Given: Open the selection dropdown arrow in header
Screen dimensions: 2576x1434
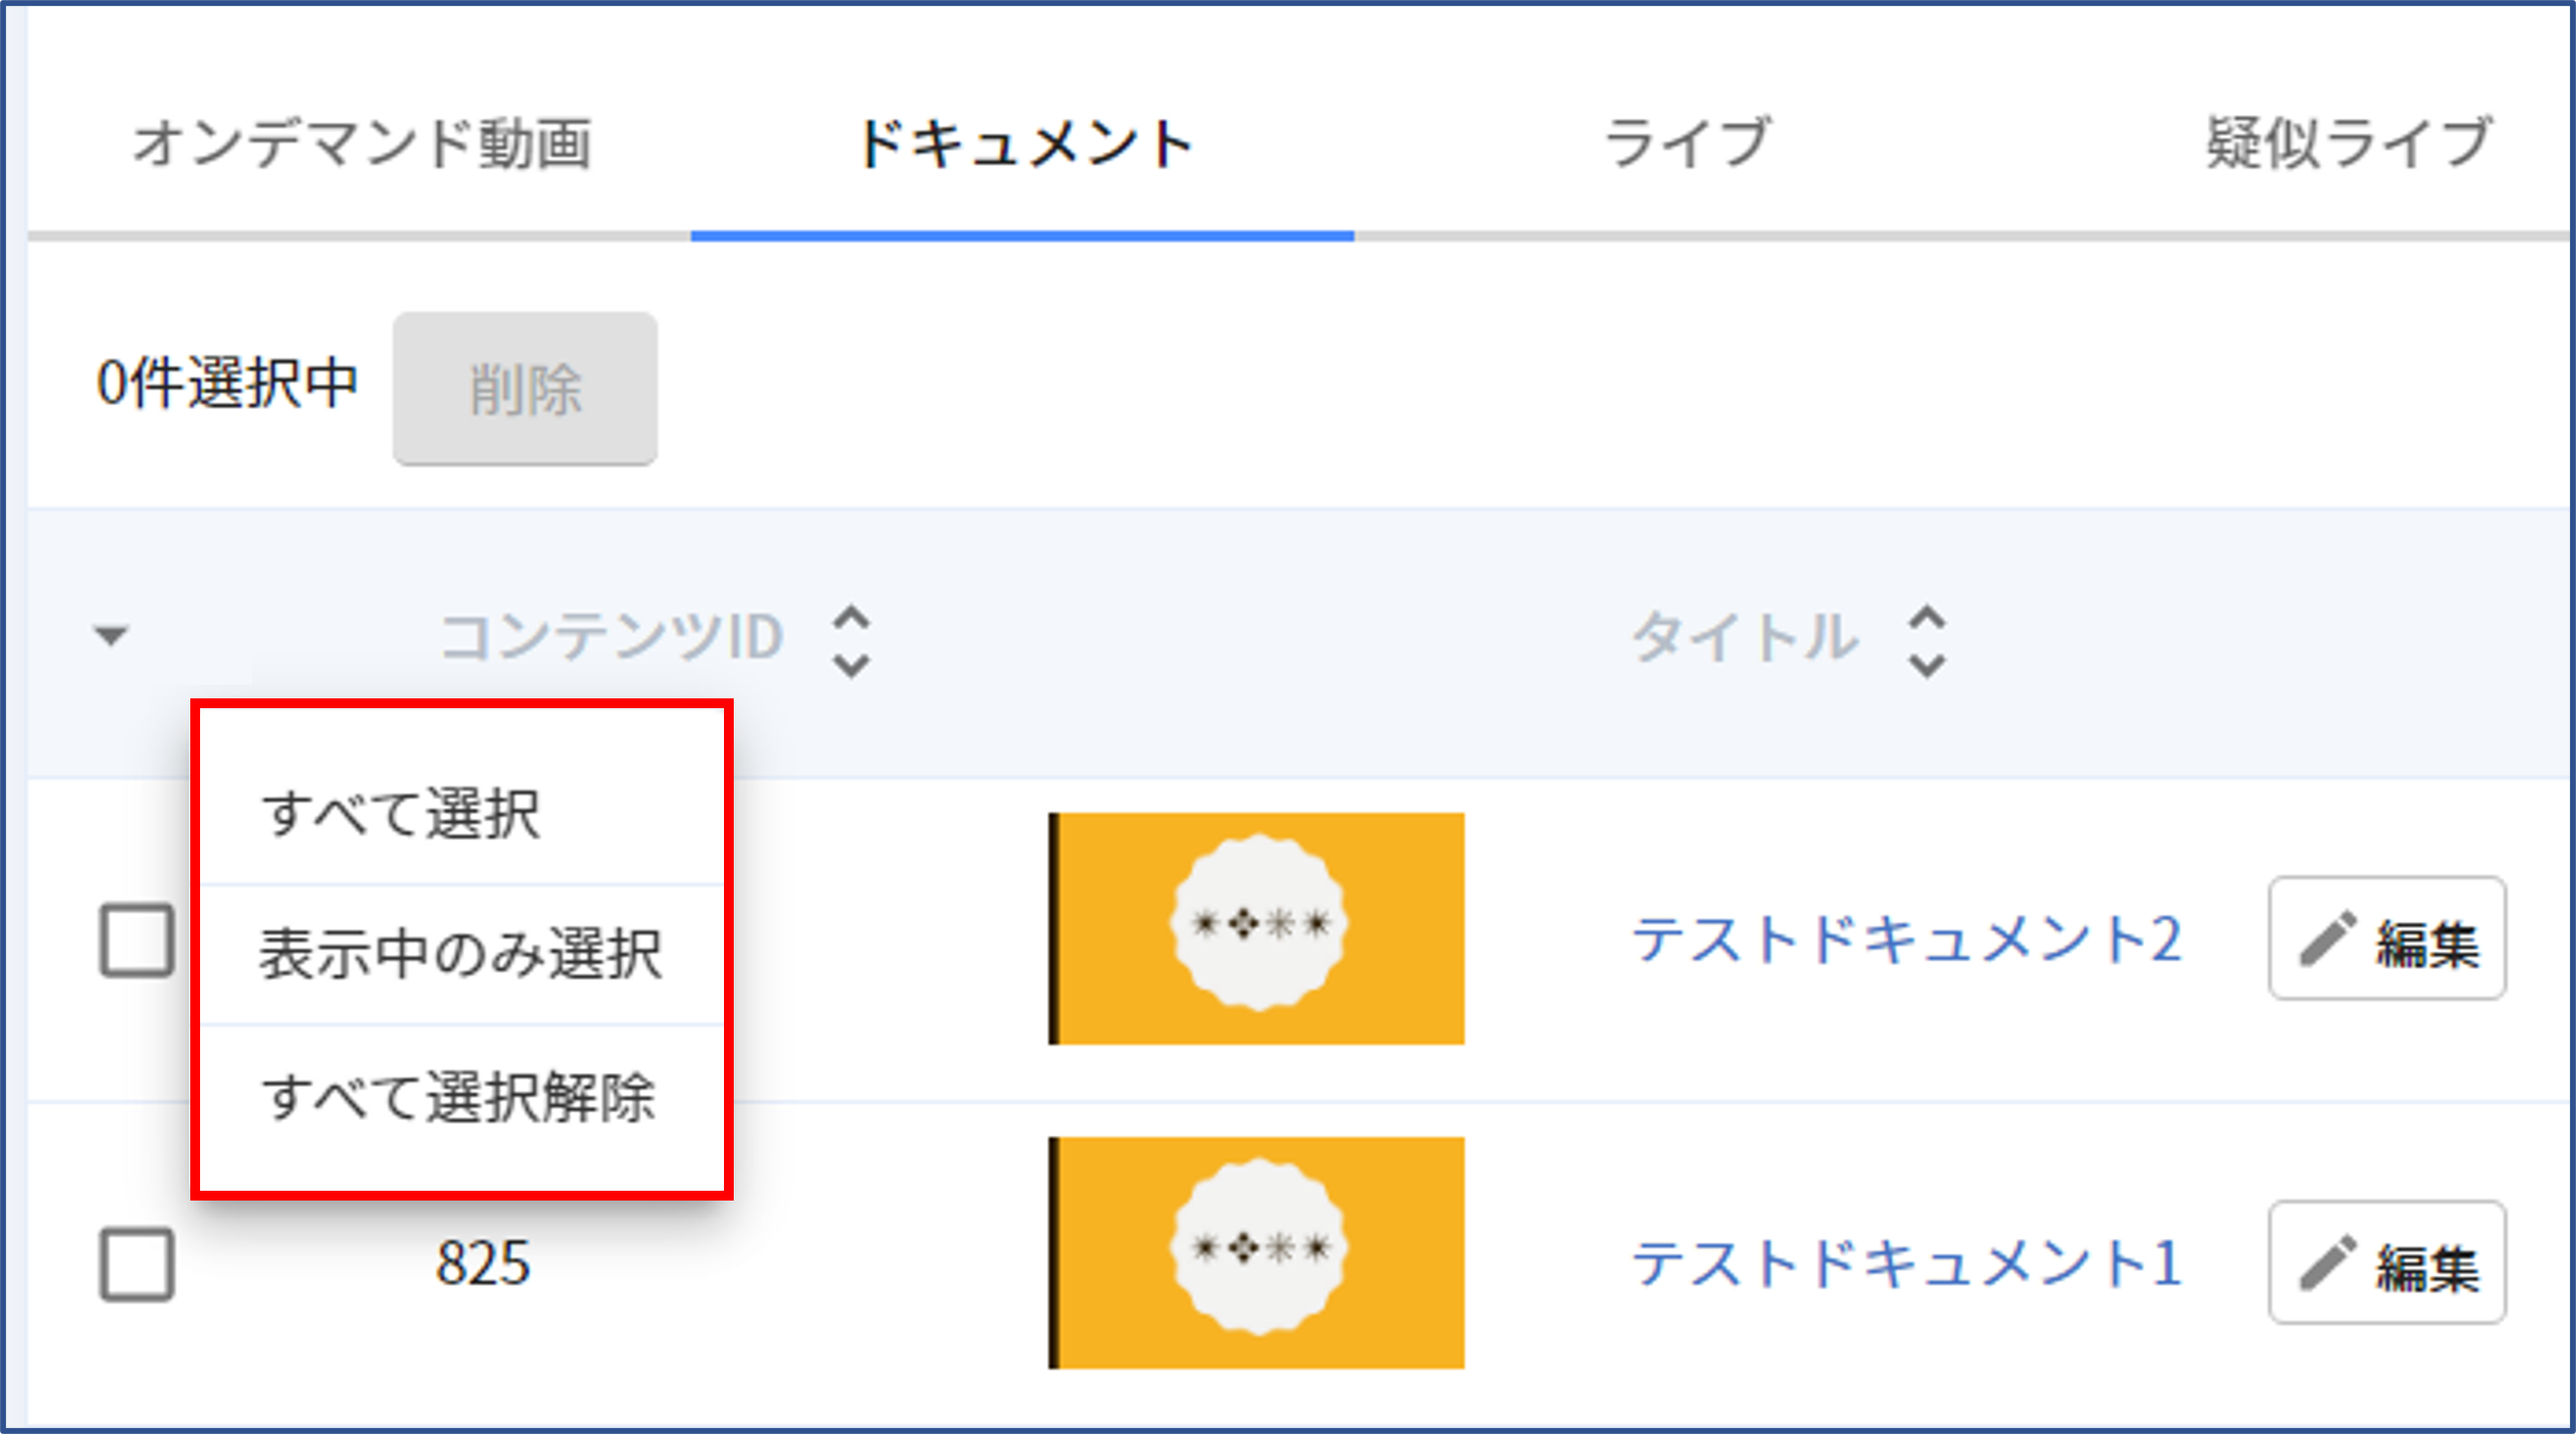Looking at the screenshot, I should (110, 635).
